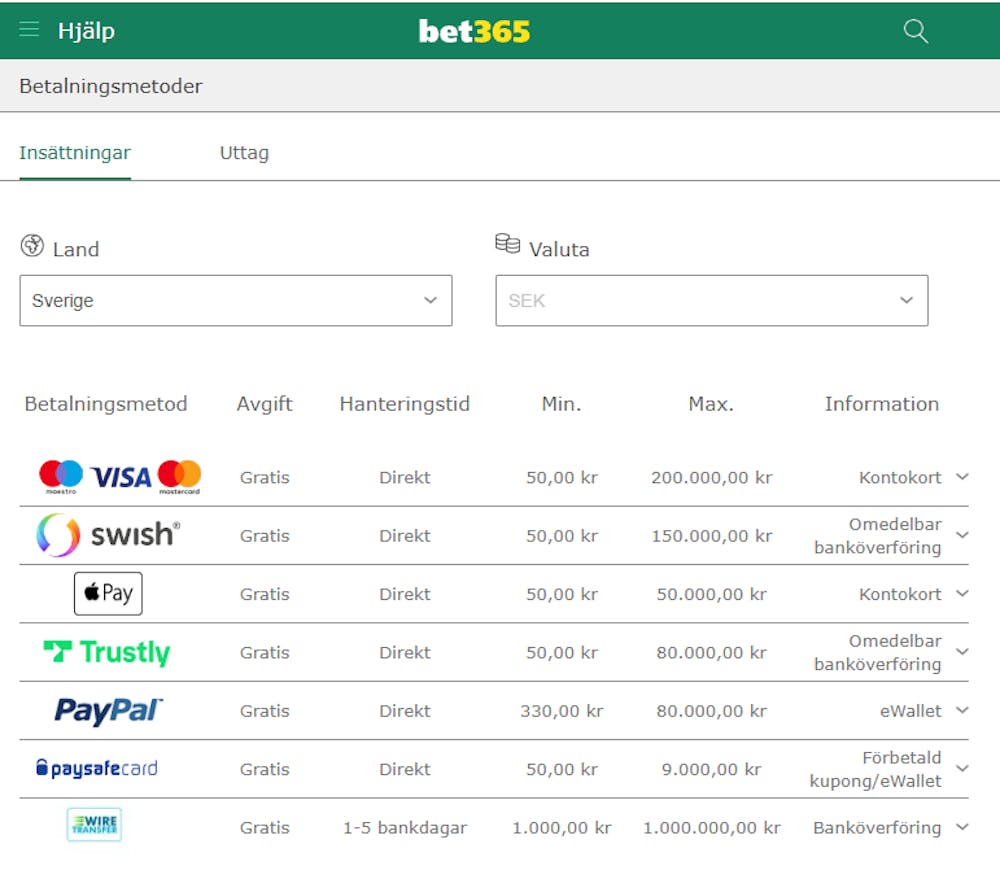This screenshot has height=892, width=1000.
Task: Select the Apple Pay logo
Action: [108, 594]
